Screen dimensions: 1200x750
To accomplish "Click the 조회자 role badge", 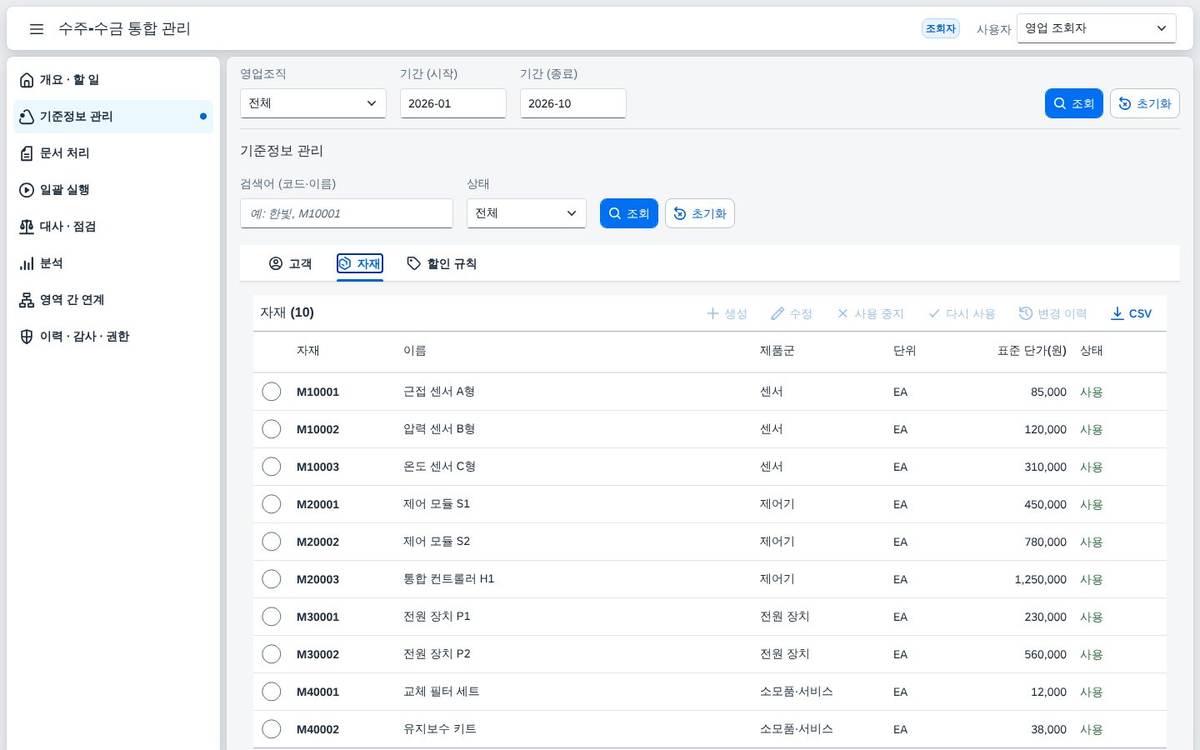I will tap(941, 29).
